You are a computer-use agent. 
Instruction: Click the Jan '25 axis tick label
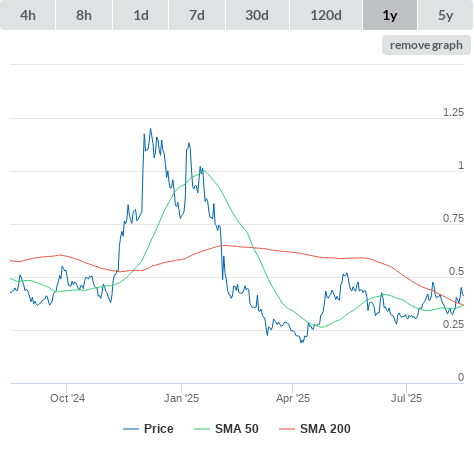181,398
